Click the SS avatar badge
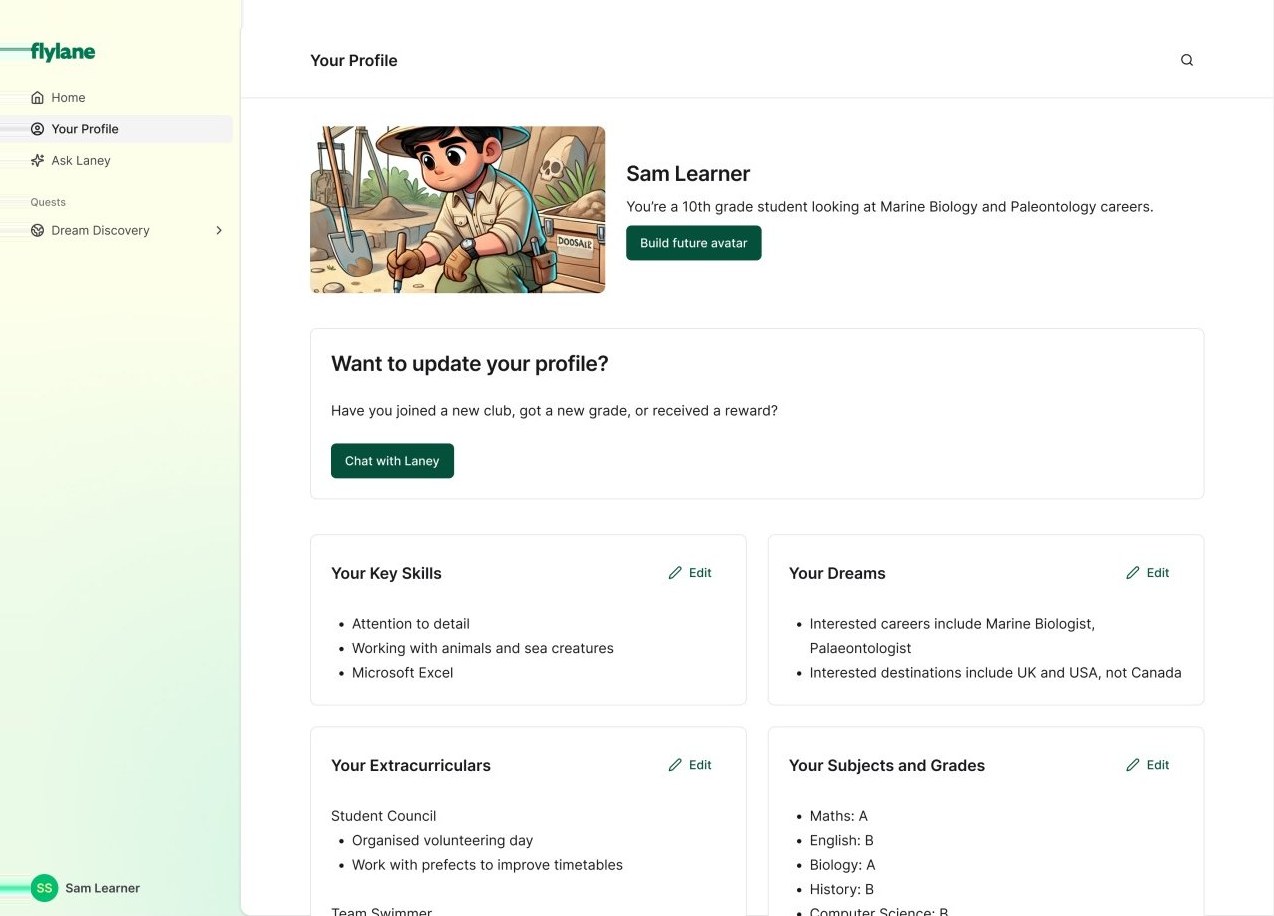This screenshot has width=1274, height=916. 44,888
